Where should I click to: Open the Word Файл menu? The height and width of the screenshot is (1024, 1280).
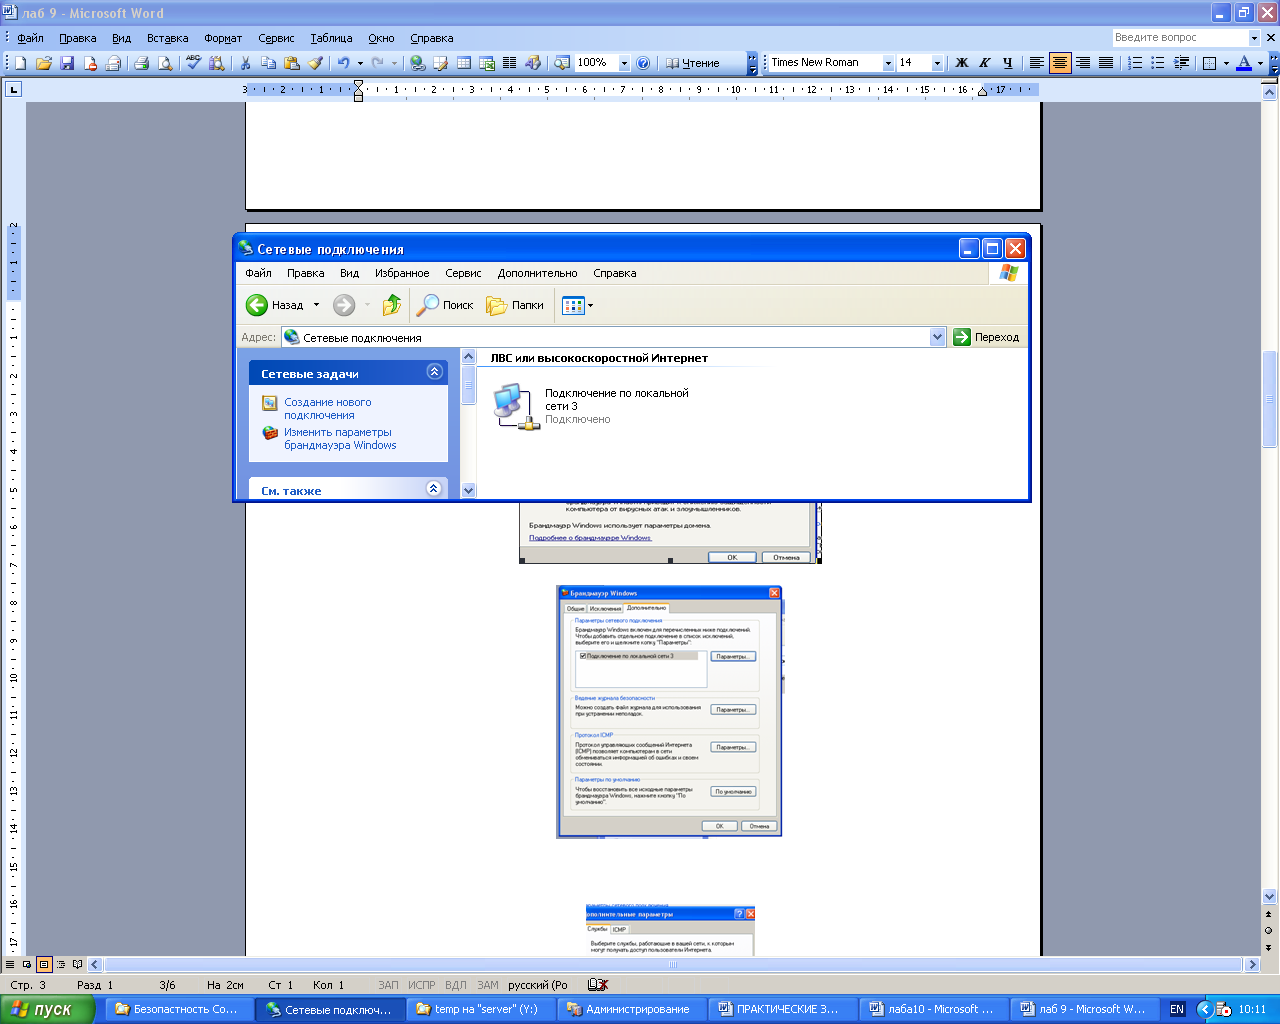30,38
